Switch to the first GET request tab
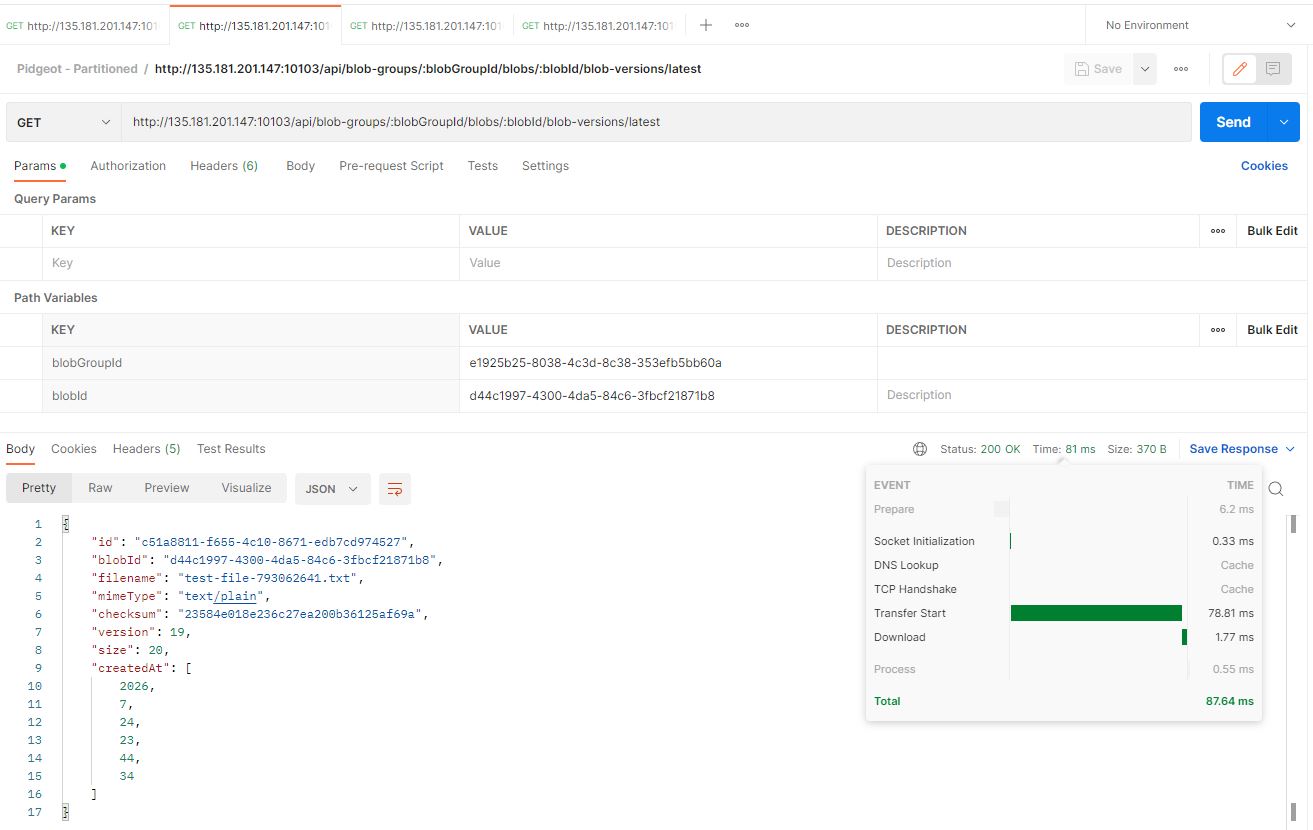Screen dimensions: 1313x830 [84, 26]
